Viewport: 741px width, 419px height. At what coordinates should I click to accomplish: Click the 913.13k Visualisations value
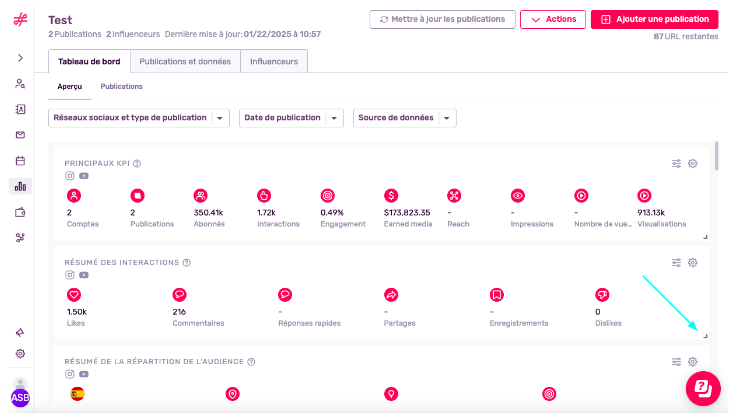click(x=651, y=213)
